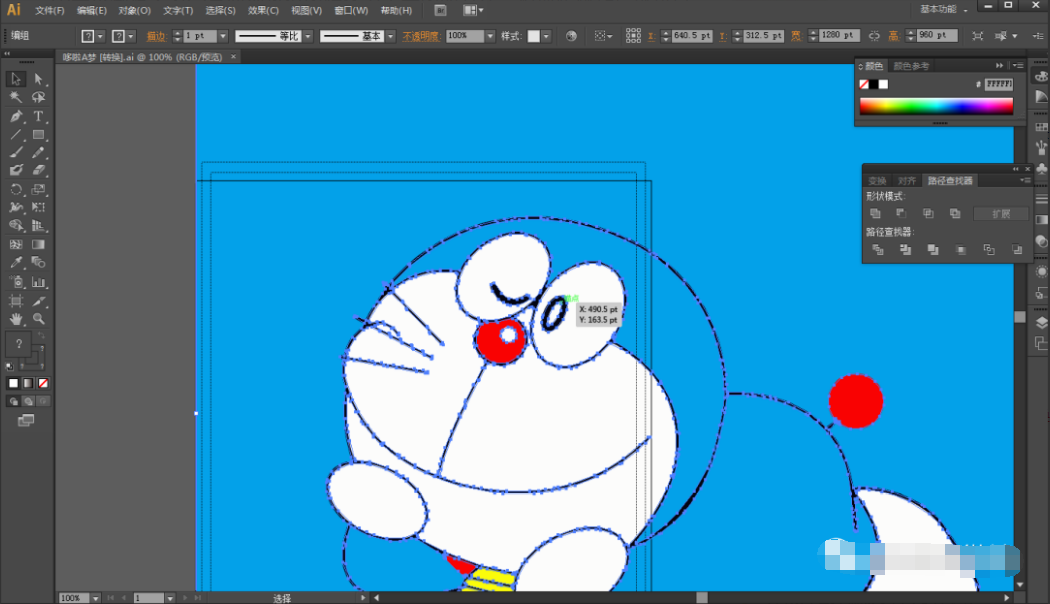
Task: Click Minus Front shape mode in Pathfinder
Action: pyautogui.click(x=901, y=214)
